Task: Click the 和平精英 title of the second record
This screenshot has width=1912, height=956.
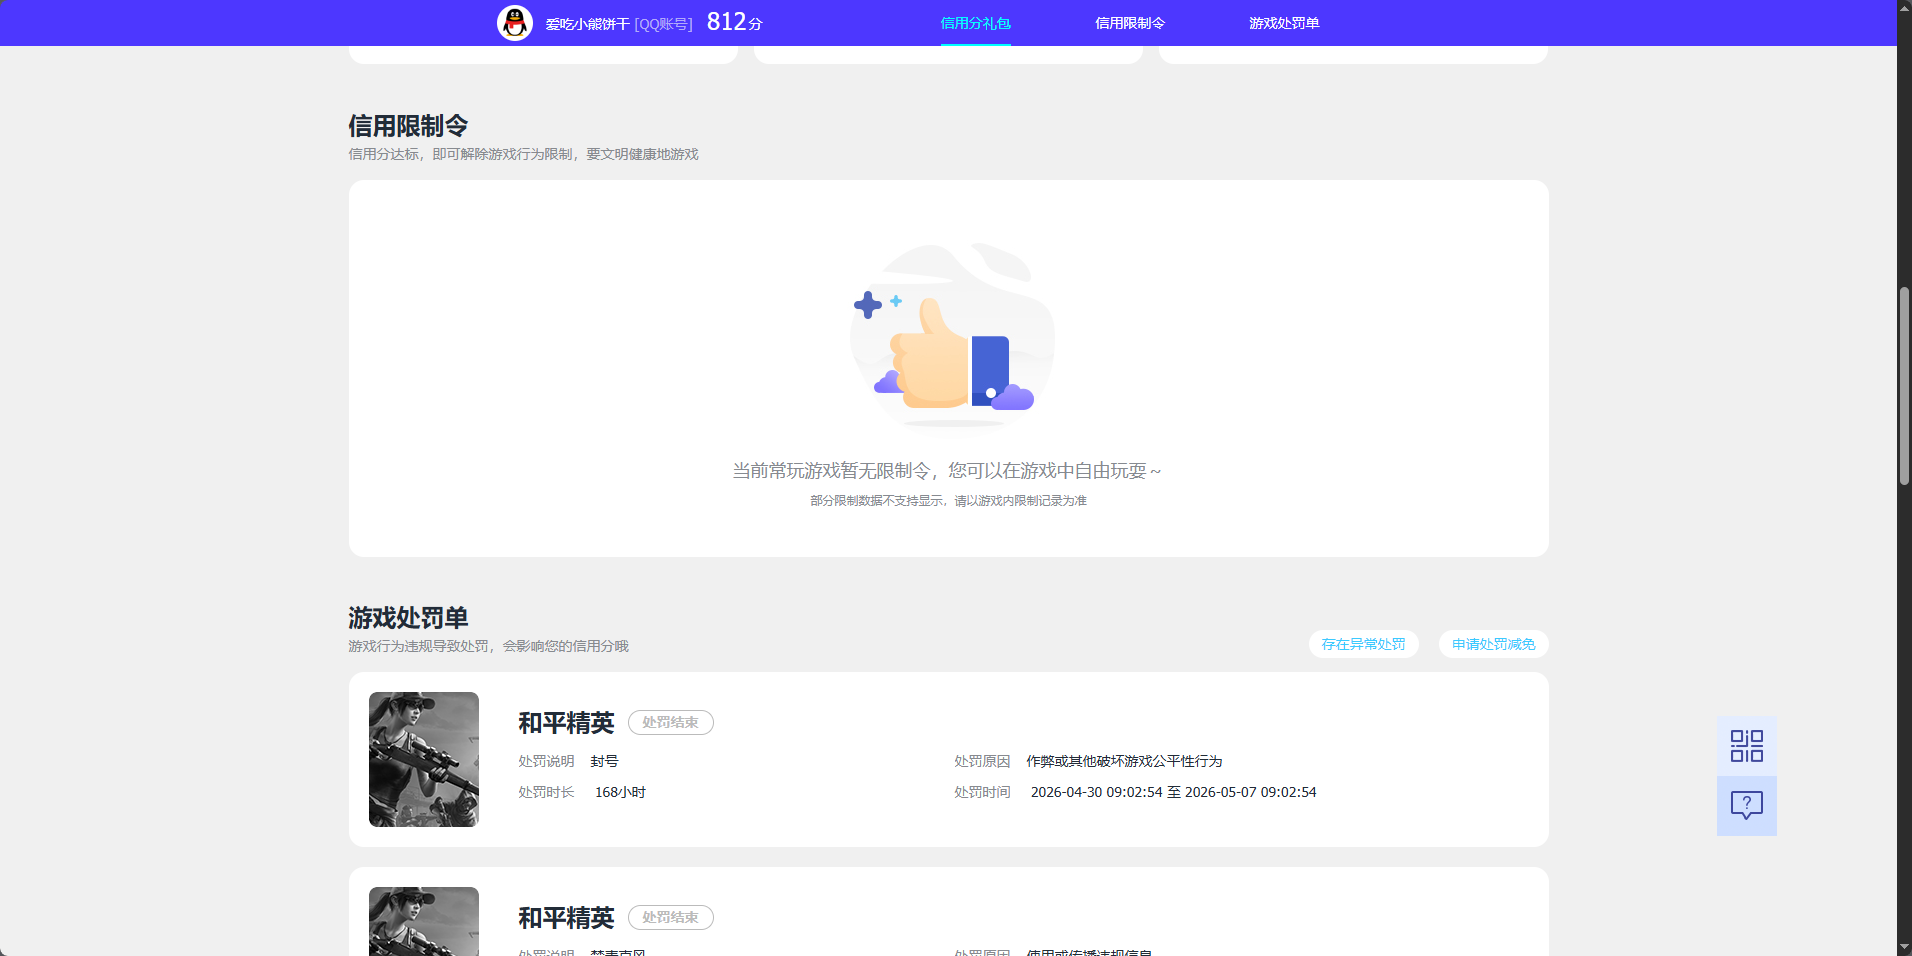Action: [566, 918]
